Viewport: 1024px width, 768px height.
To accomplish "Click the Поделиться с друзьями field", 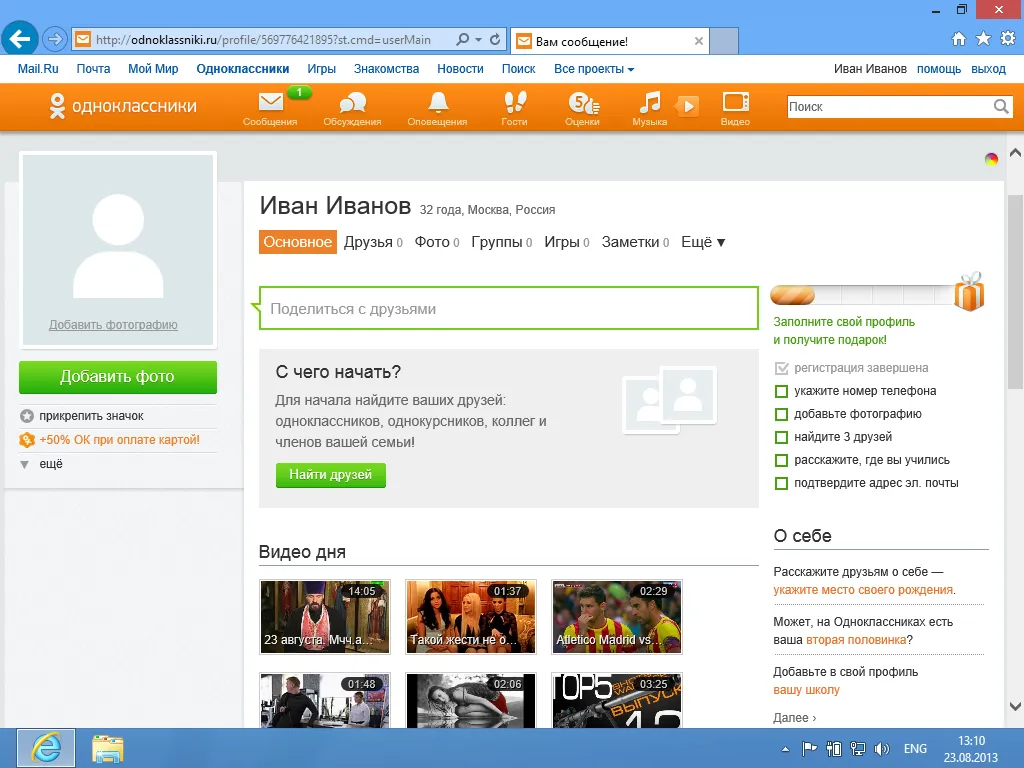I will point(509,308).
